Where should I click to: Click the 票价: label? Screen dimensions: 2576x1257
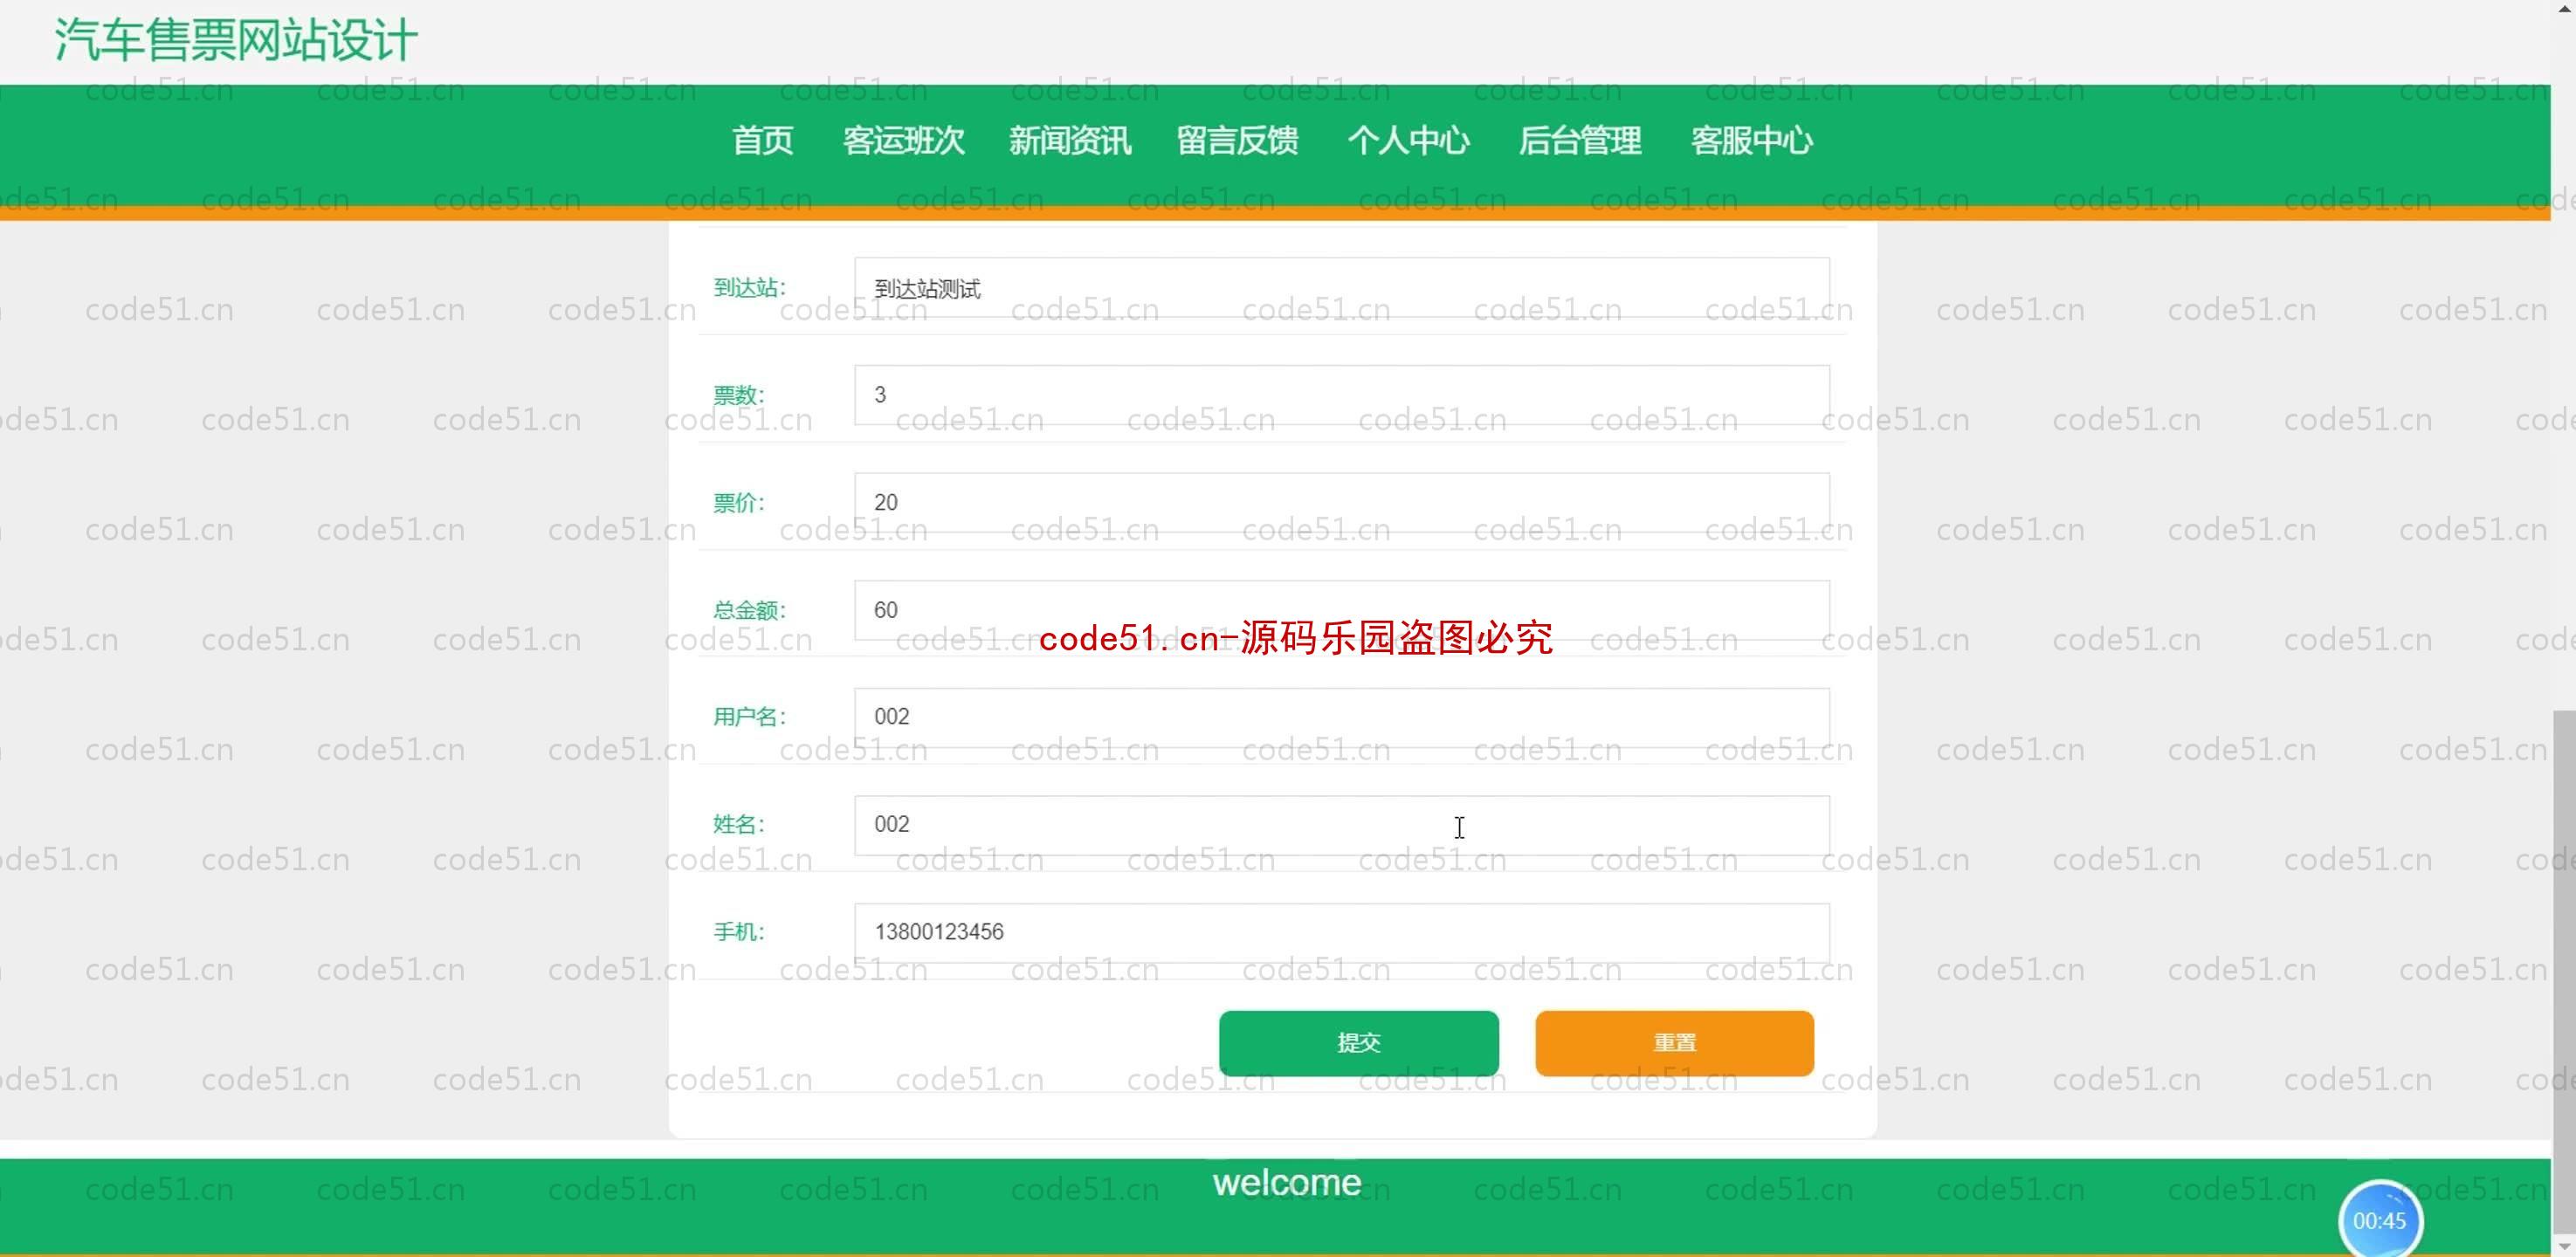click(x=738, y=502)
